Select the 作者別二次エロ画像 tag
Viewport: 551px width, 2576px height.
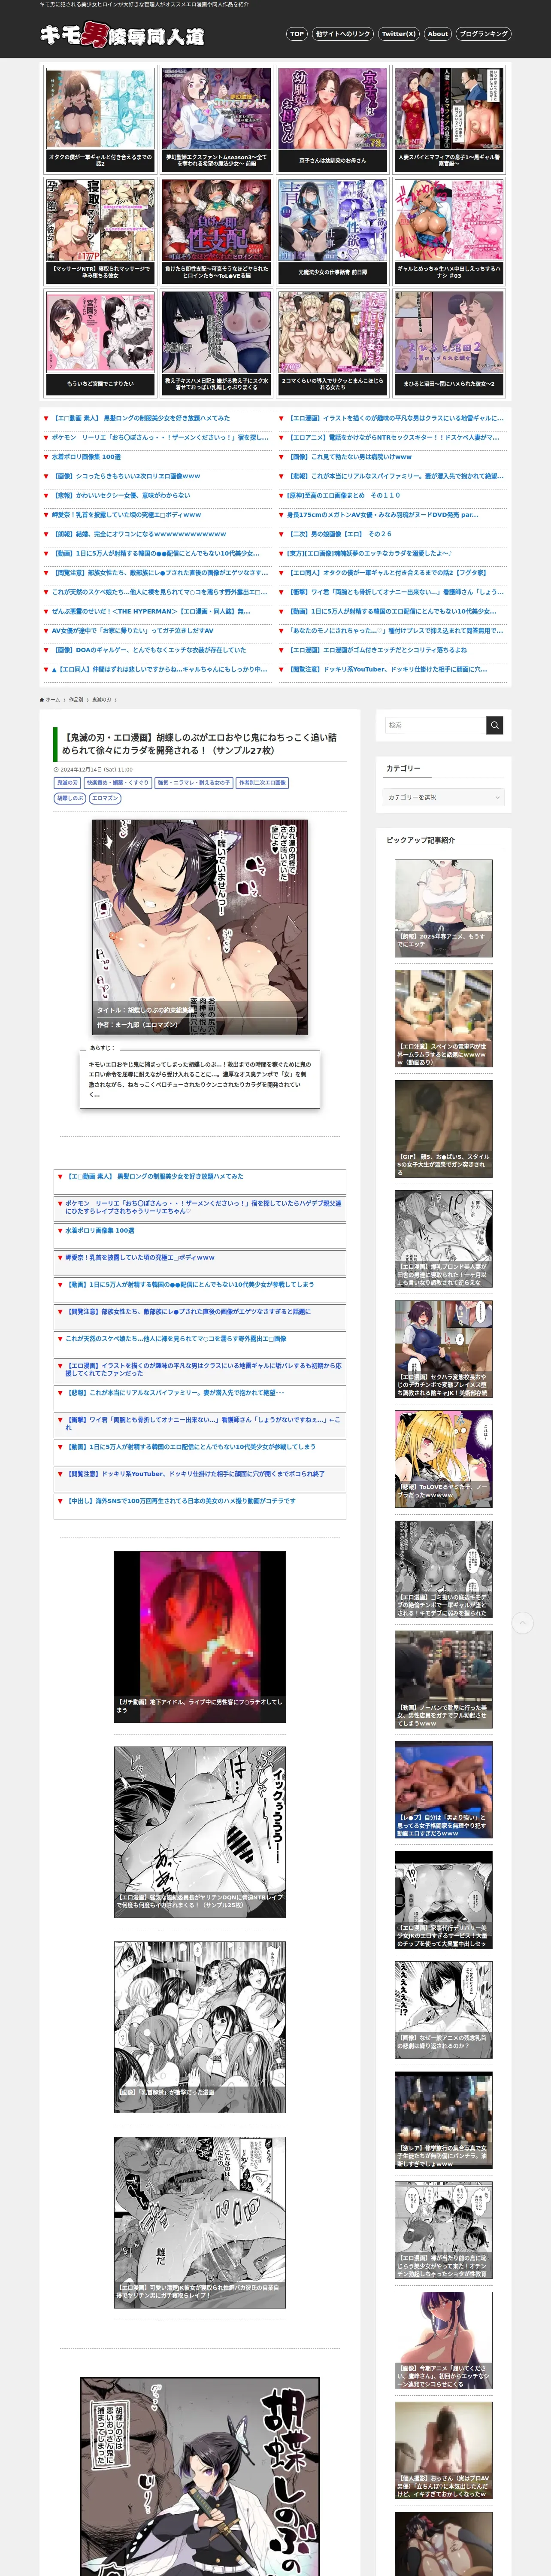coord(262,783)
